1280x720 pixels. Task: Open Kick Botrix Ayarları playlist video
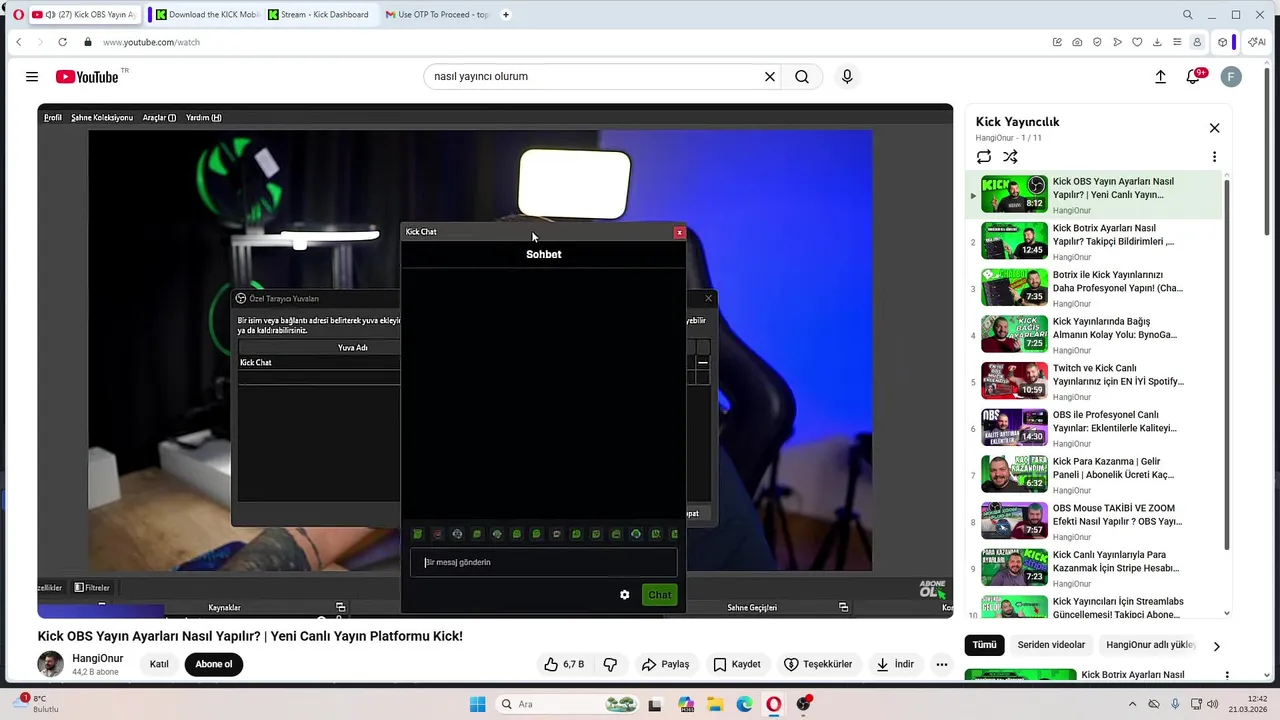(x=1094, y=241)
